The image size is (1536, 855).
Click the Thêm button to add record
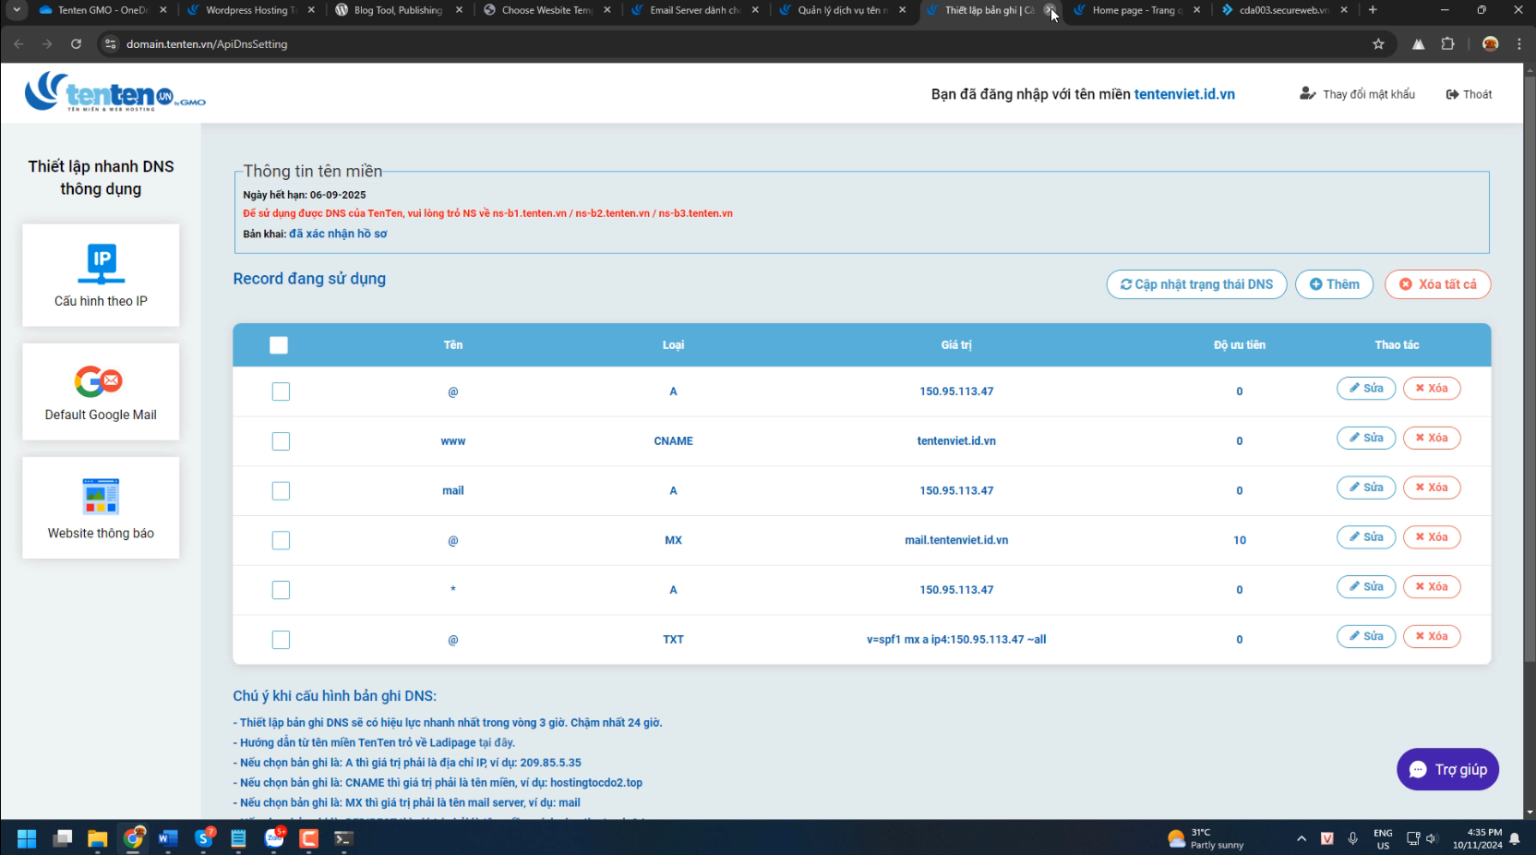(1334, 284)
